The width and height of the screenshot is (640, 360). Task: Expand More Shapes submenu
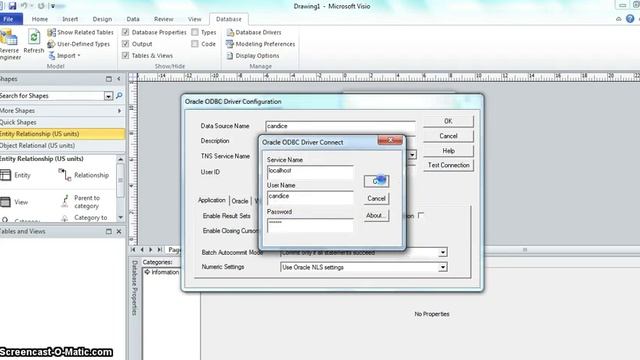tap(119, 111)
